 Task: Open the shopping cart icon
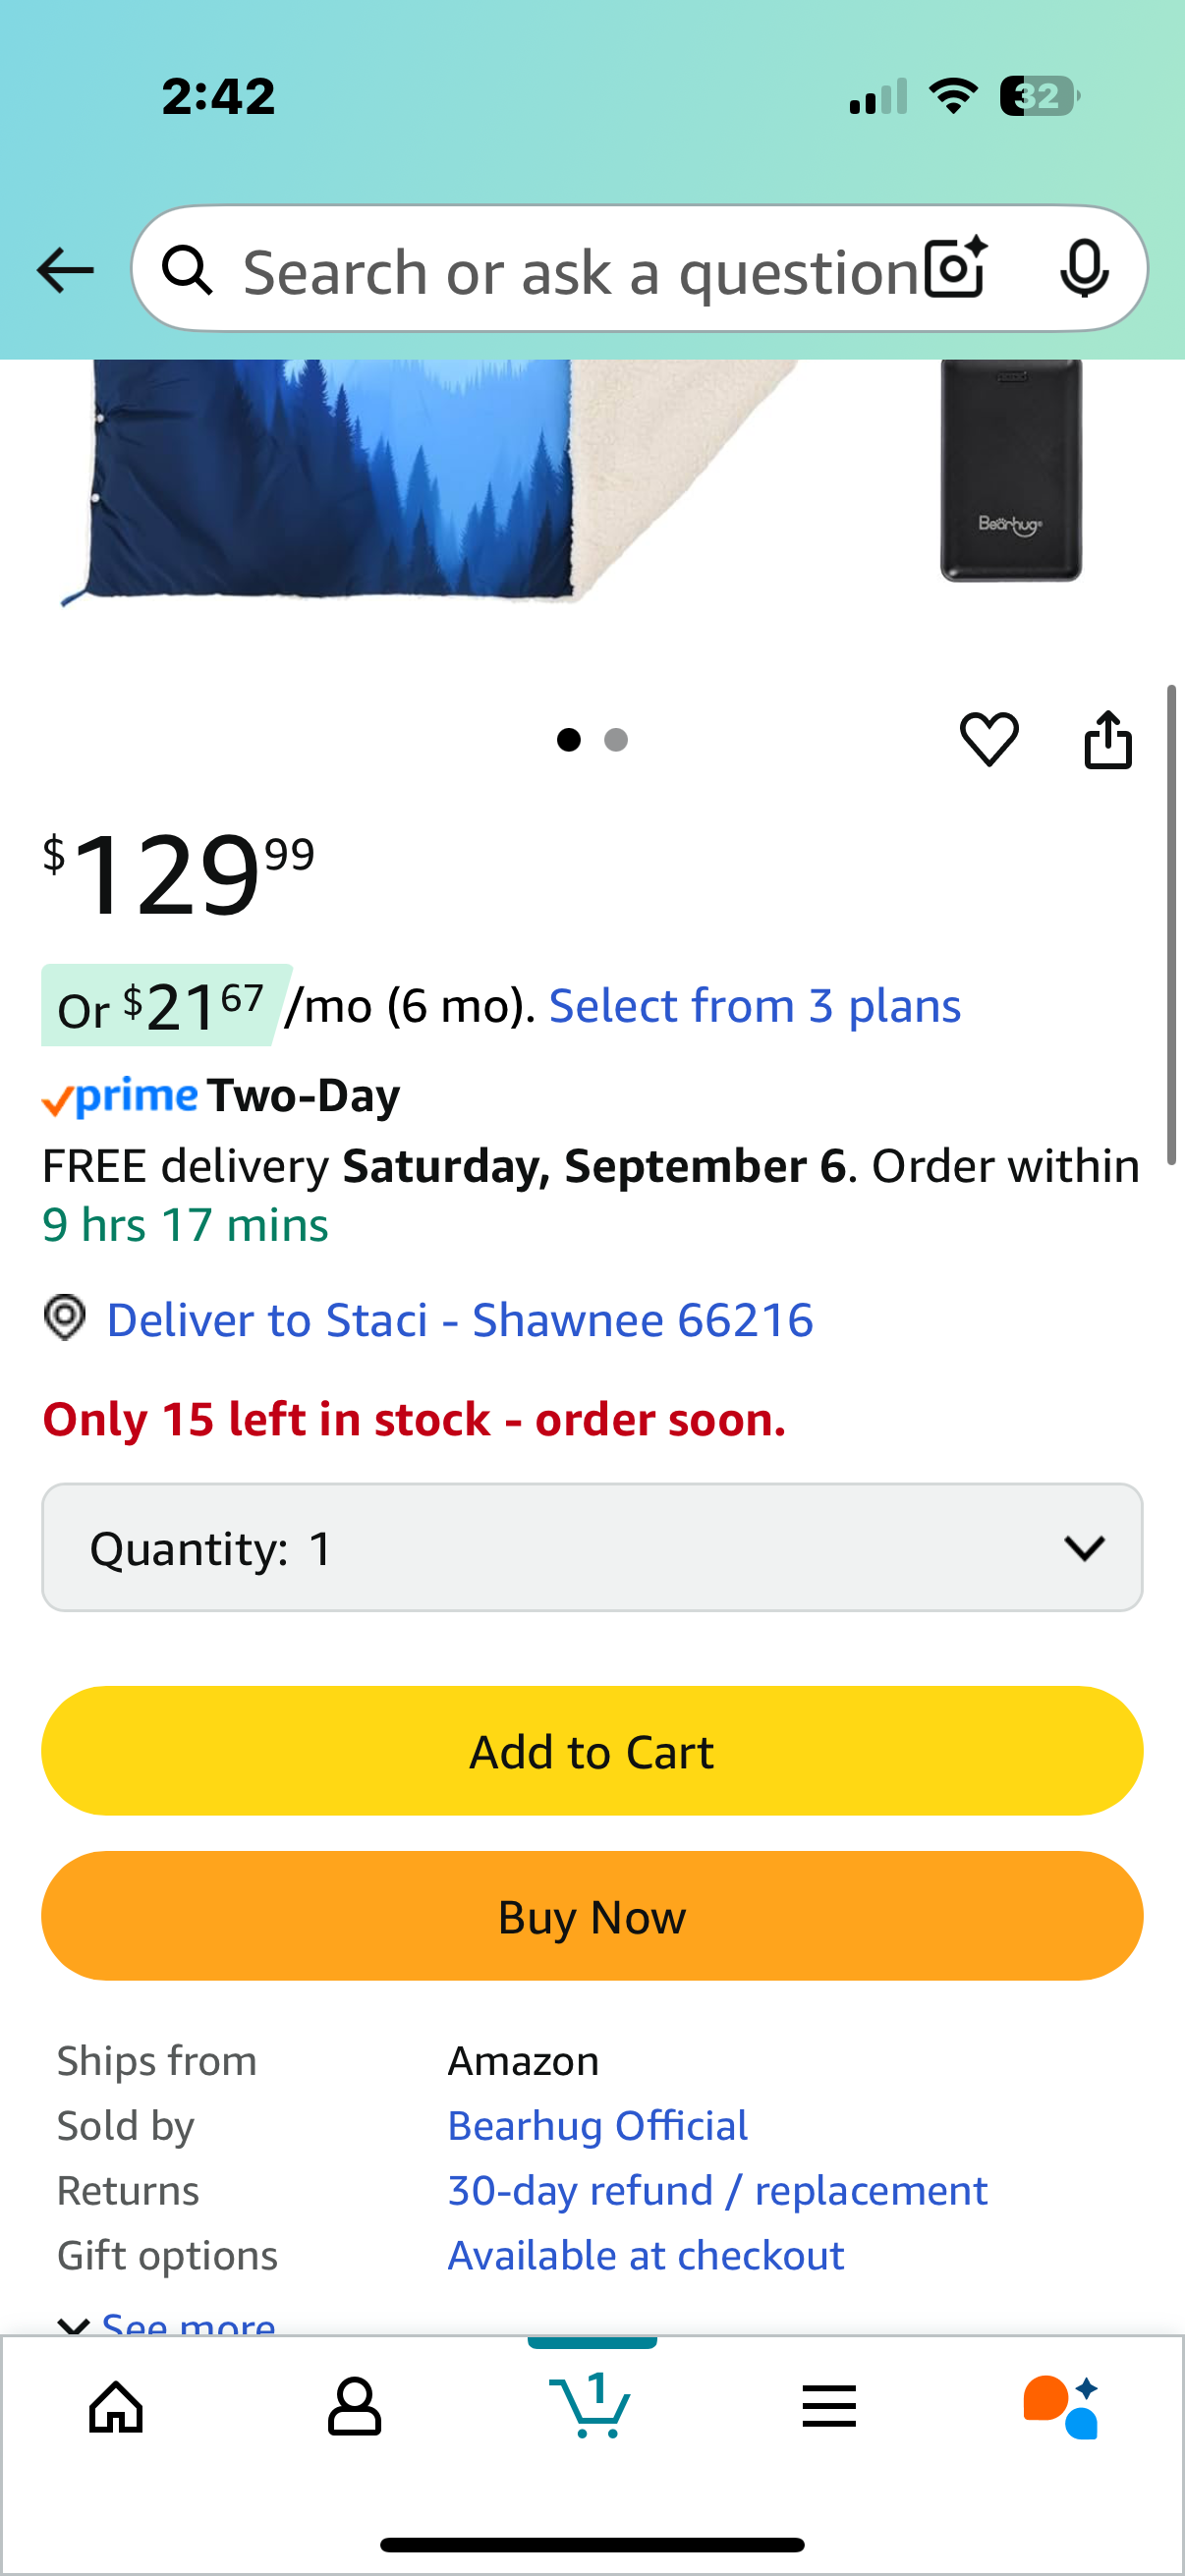(591, 2403)
